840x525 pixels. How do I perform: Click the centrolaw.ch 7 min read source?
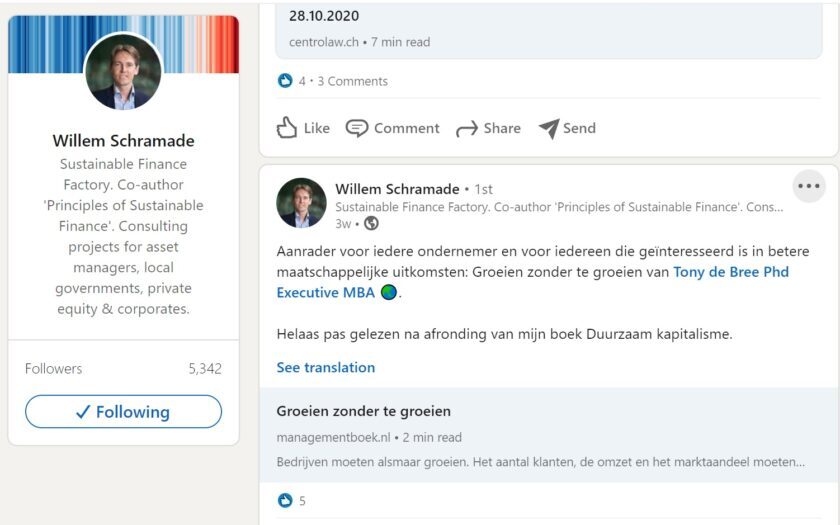point(359,42)
